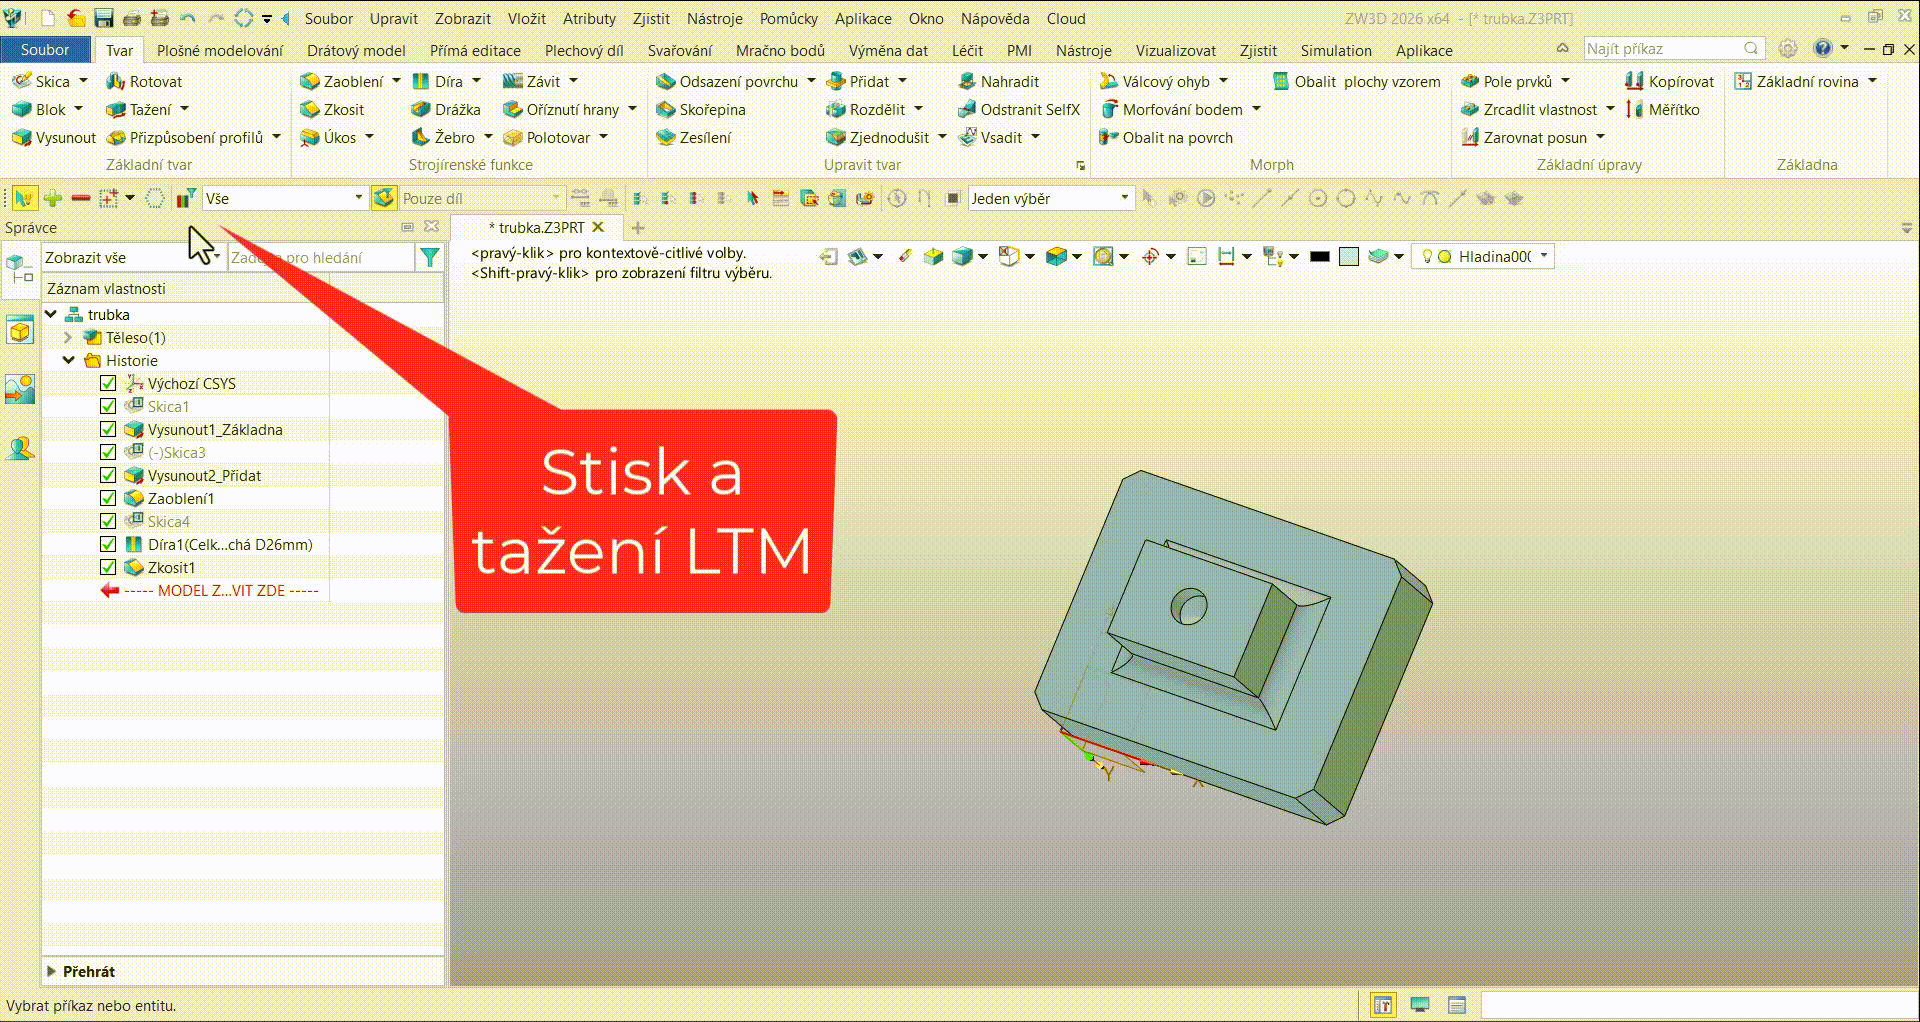The image size is (1920, 1022).
Task: Open the Soubor ribbon tab
Action: pos(45,50)
